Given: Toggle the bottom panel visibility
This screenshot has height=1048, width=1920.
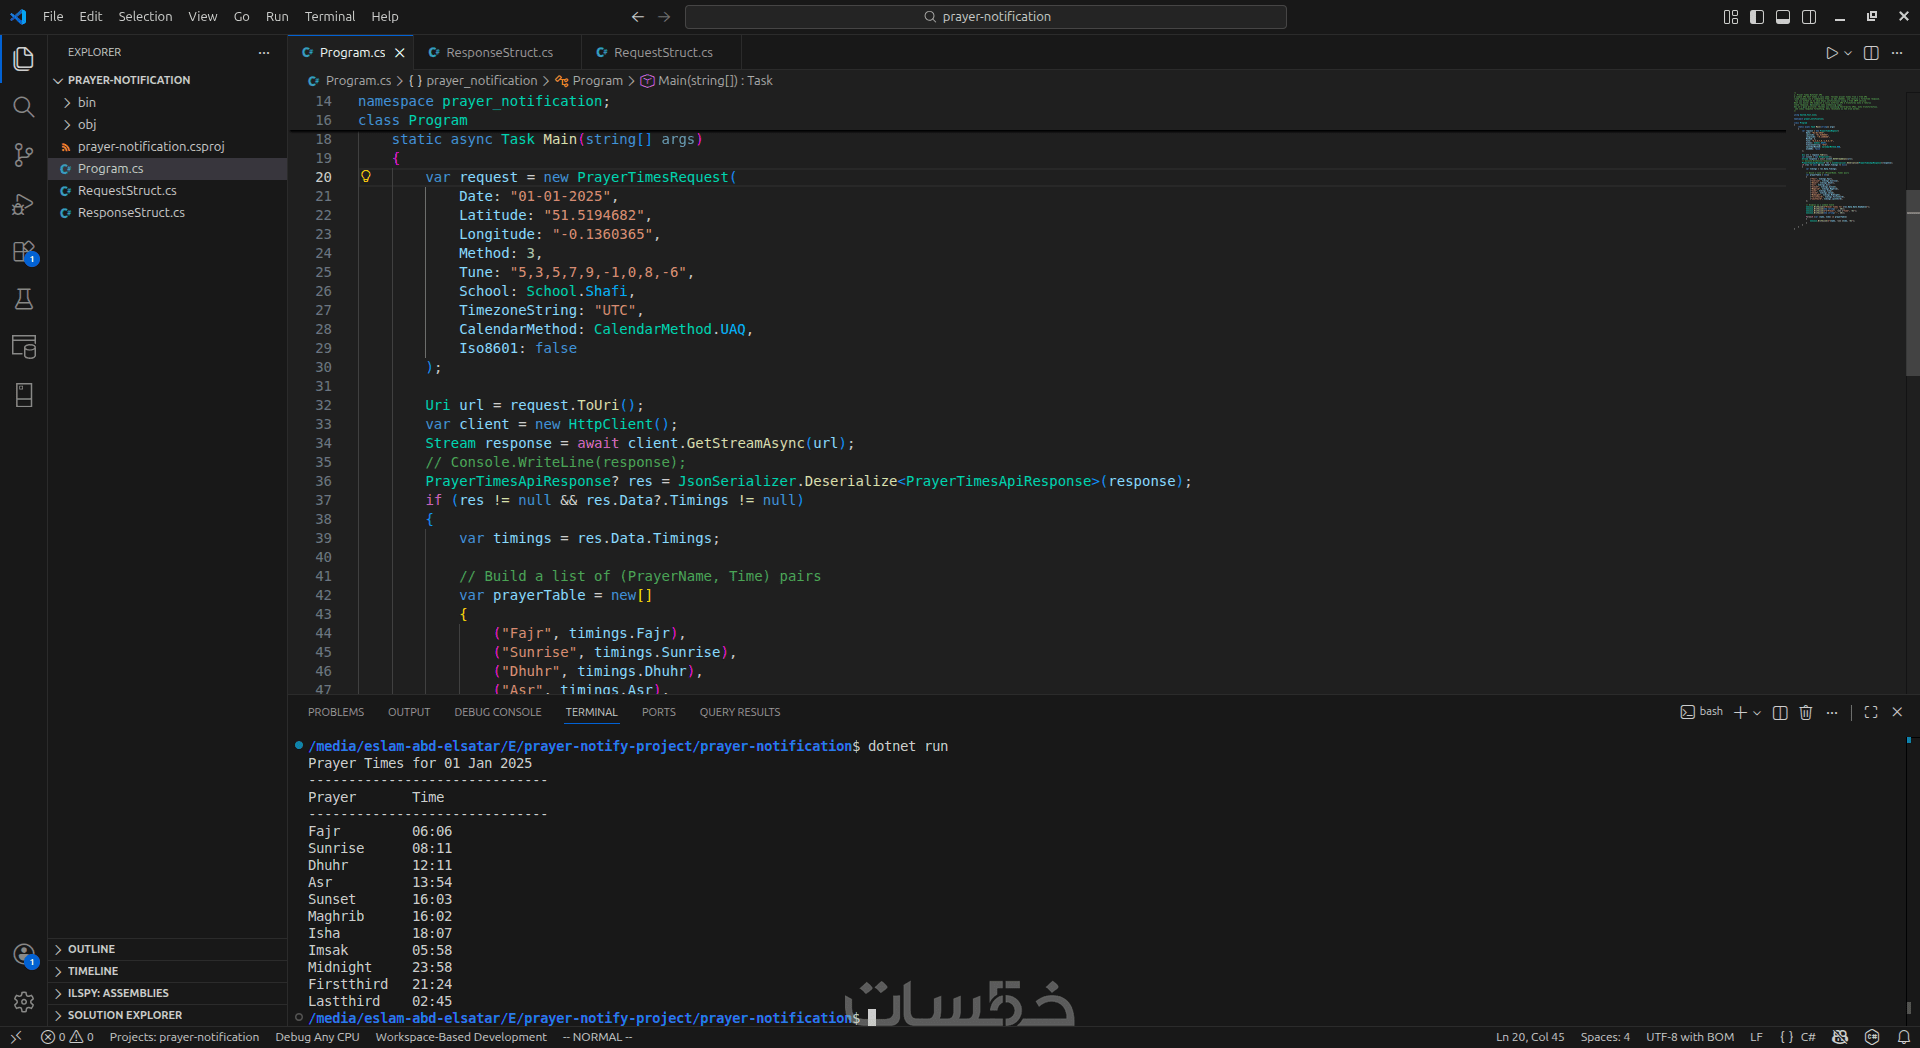Looking at the screenshot, I should 1783,16.
